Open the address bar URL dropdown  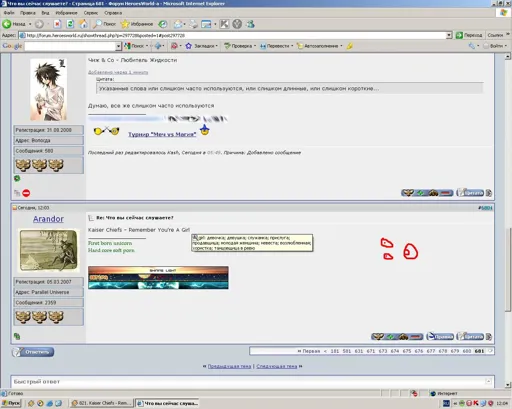click(449, 35)
